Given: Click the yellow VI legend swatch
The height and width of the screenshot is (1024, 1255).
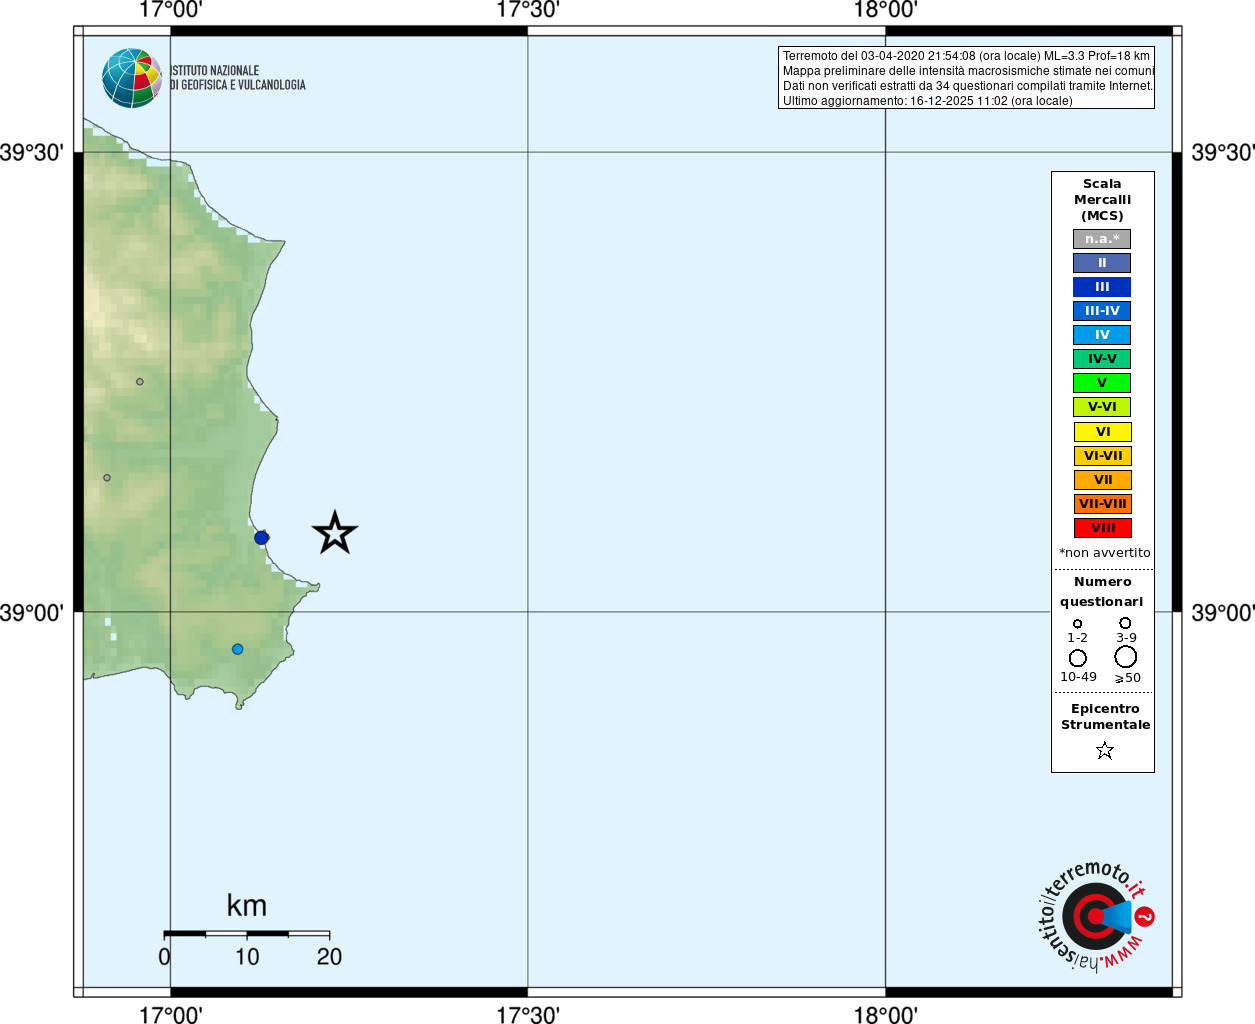Looking at the screenshot, I should click(1103, 432).
